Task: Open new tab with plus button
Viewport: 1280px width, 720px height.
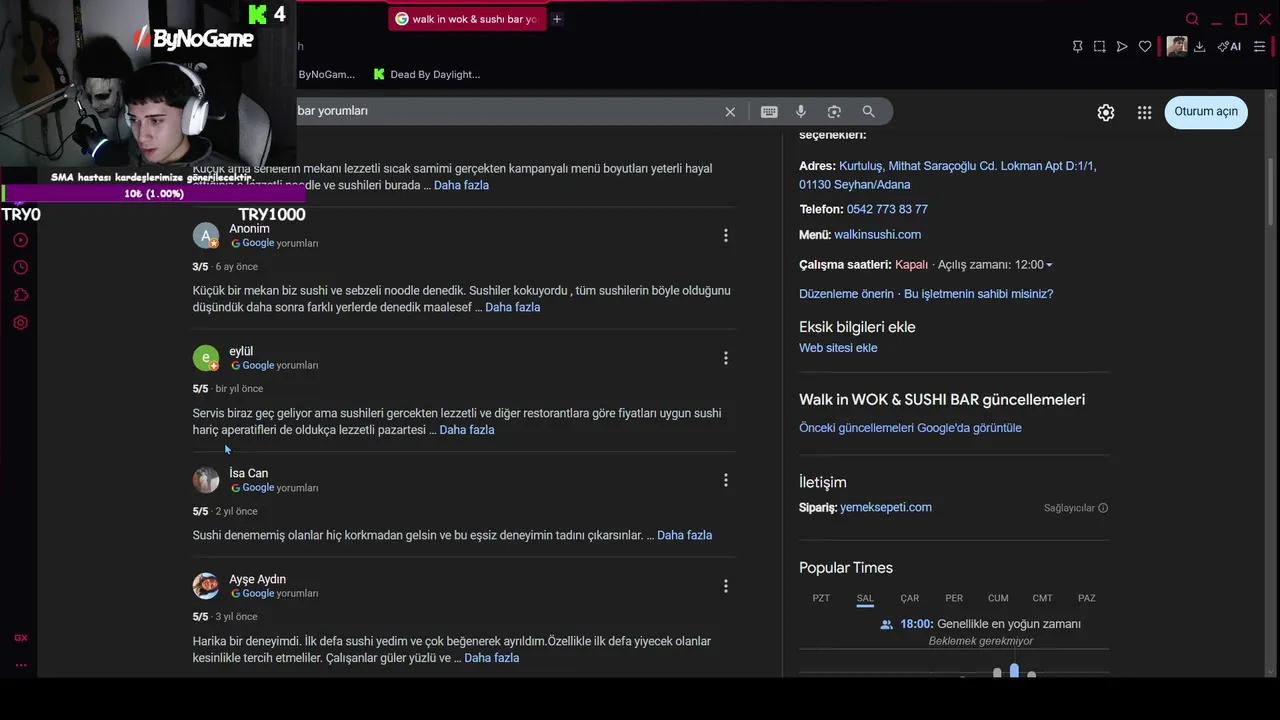Action: pos(557,19)
